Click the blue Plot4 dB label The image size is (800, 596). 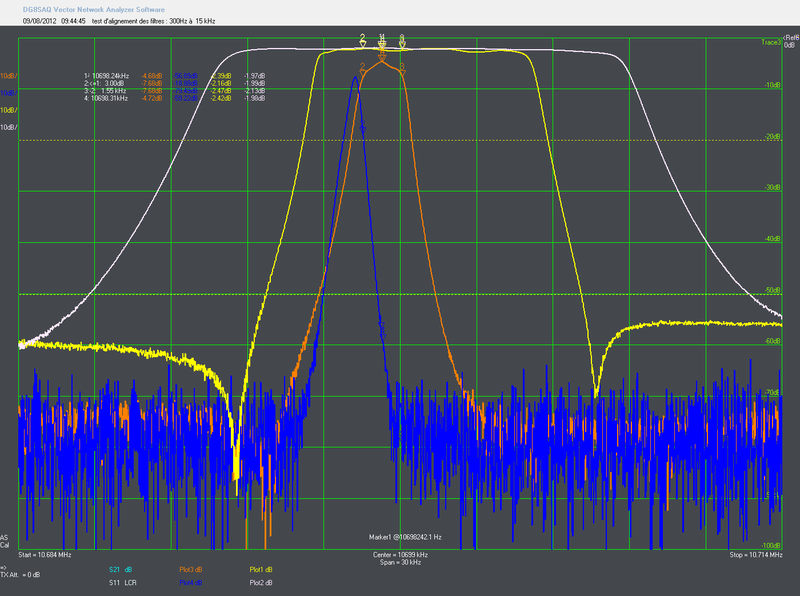point(191,581)
